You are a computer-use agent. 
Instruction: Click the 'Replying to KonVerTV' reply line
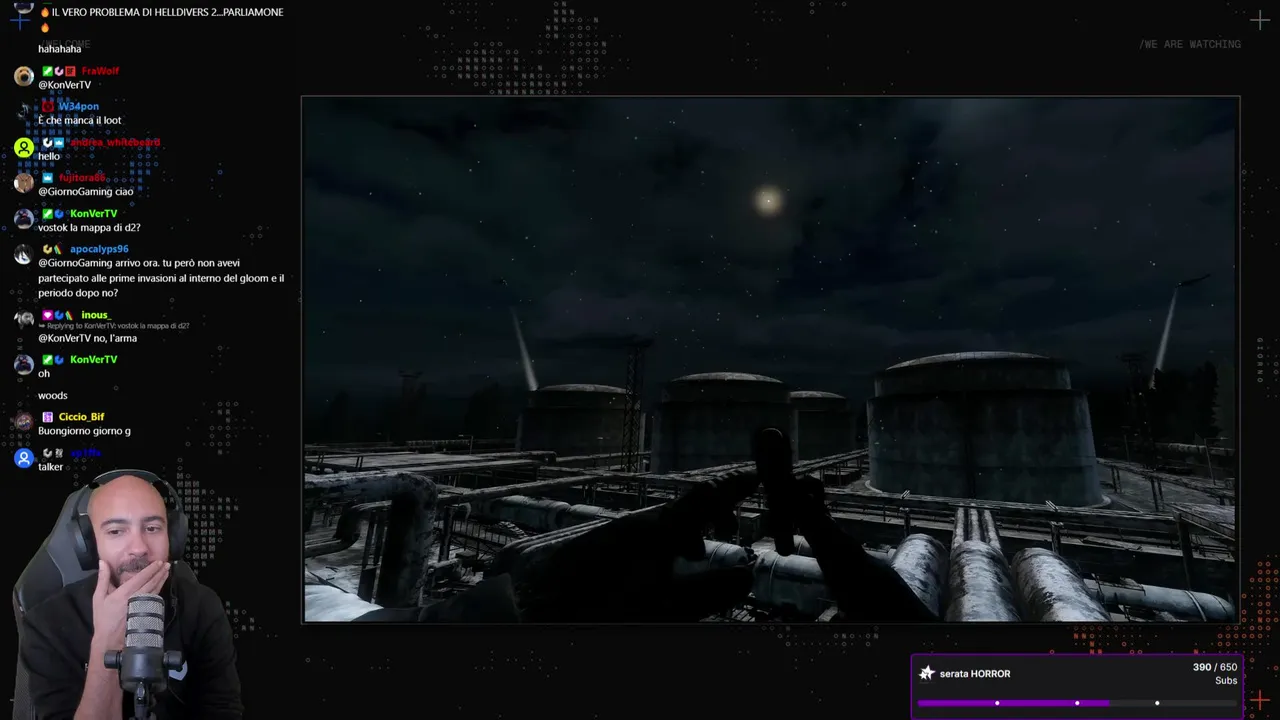(x=114, y=326)
